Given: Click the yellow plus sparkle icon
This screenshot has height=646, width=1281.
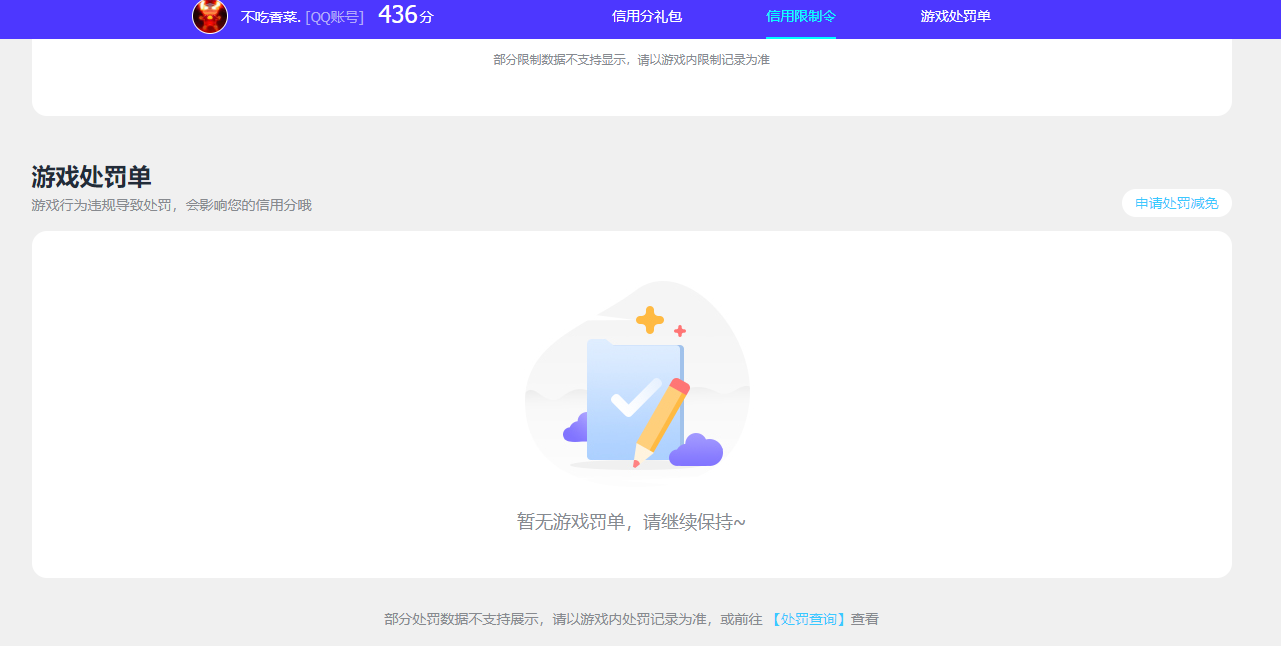Looking at the screenshot, I should (650, 318).
